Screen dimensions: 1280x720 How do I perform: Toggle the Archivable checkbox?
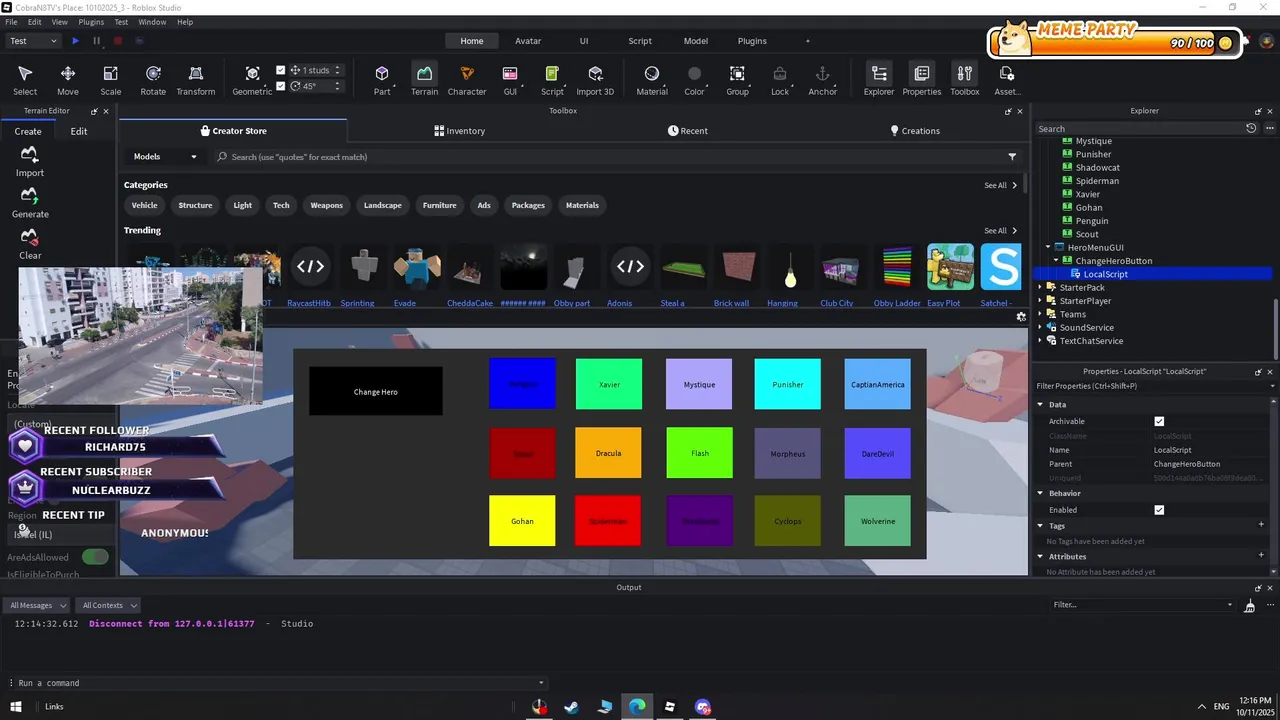(x=1159, y=421)
